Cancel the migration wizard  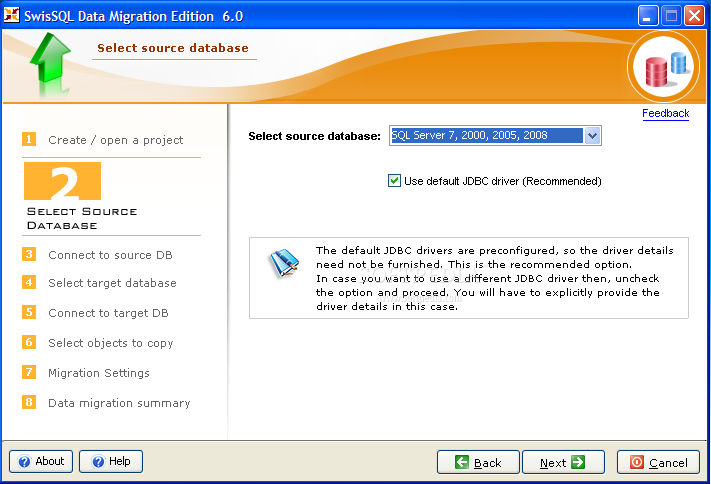click(658, 462)
